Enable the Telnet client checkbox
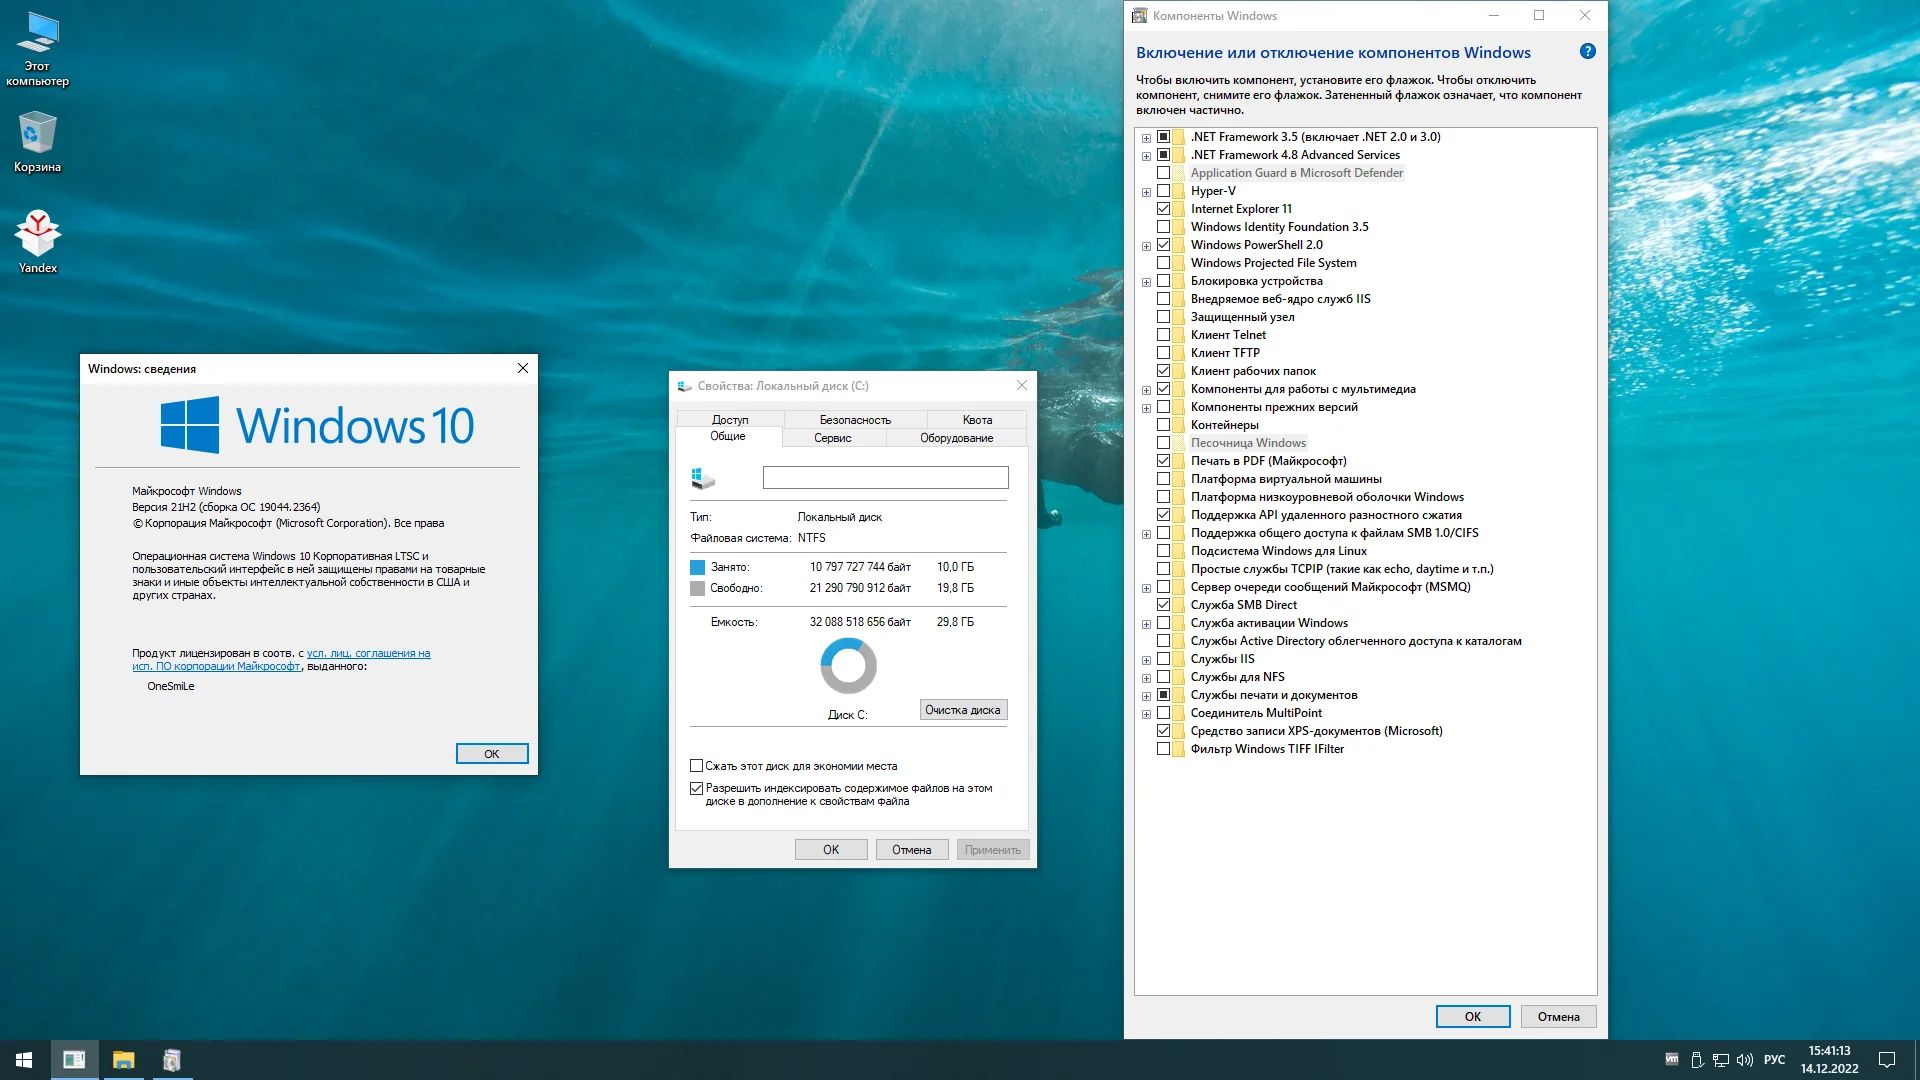This screenshot has height=1080, width=1920. coord(1163,335)
